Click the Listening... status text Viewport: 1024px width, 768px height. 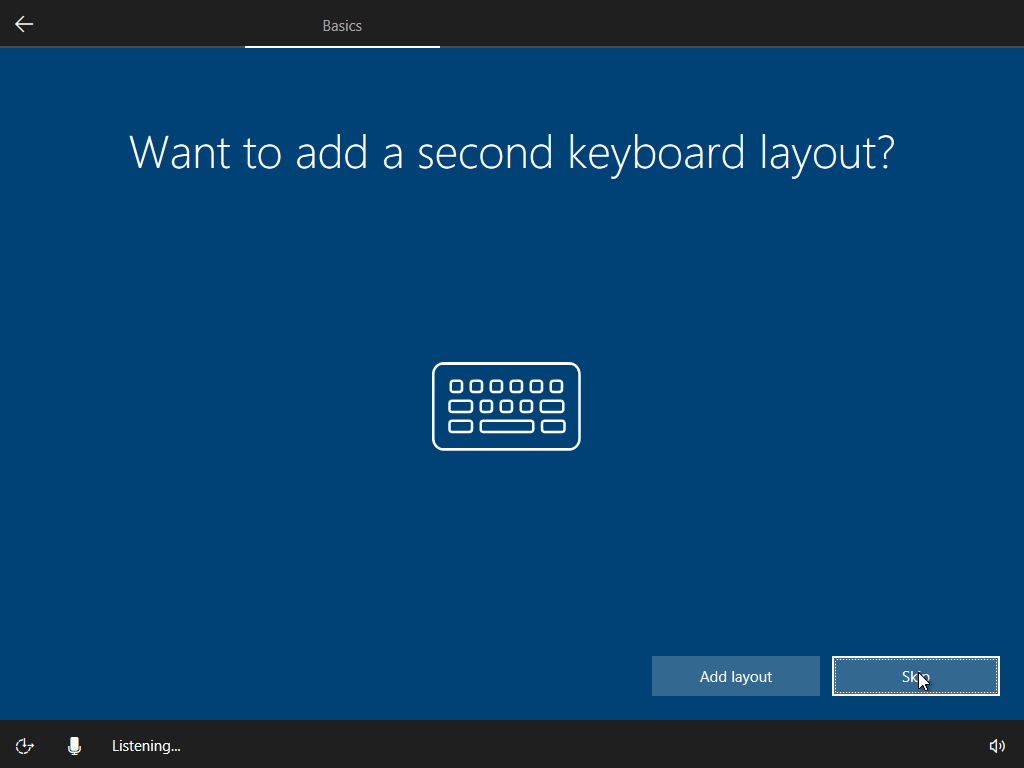tap(146, 746)
